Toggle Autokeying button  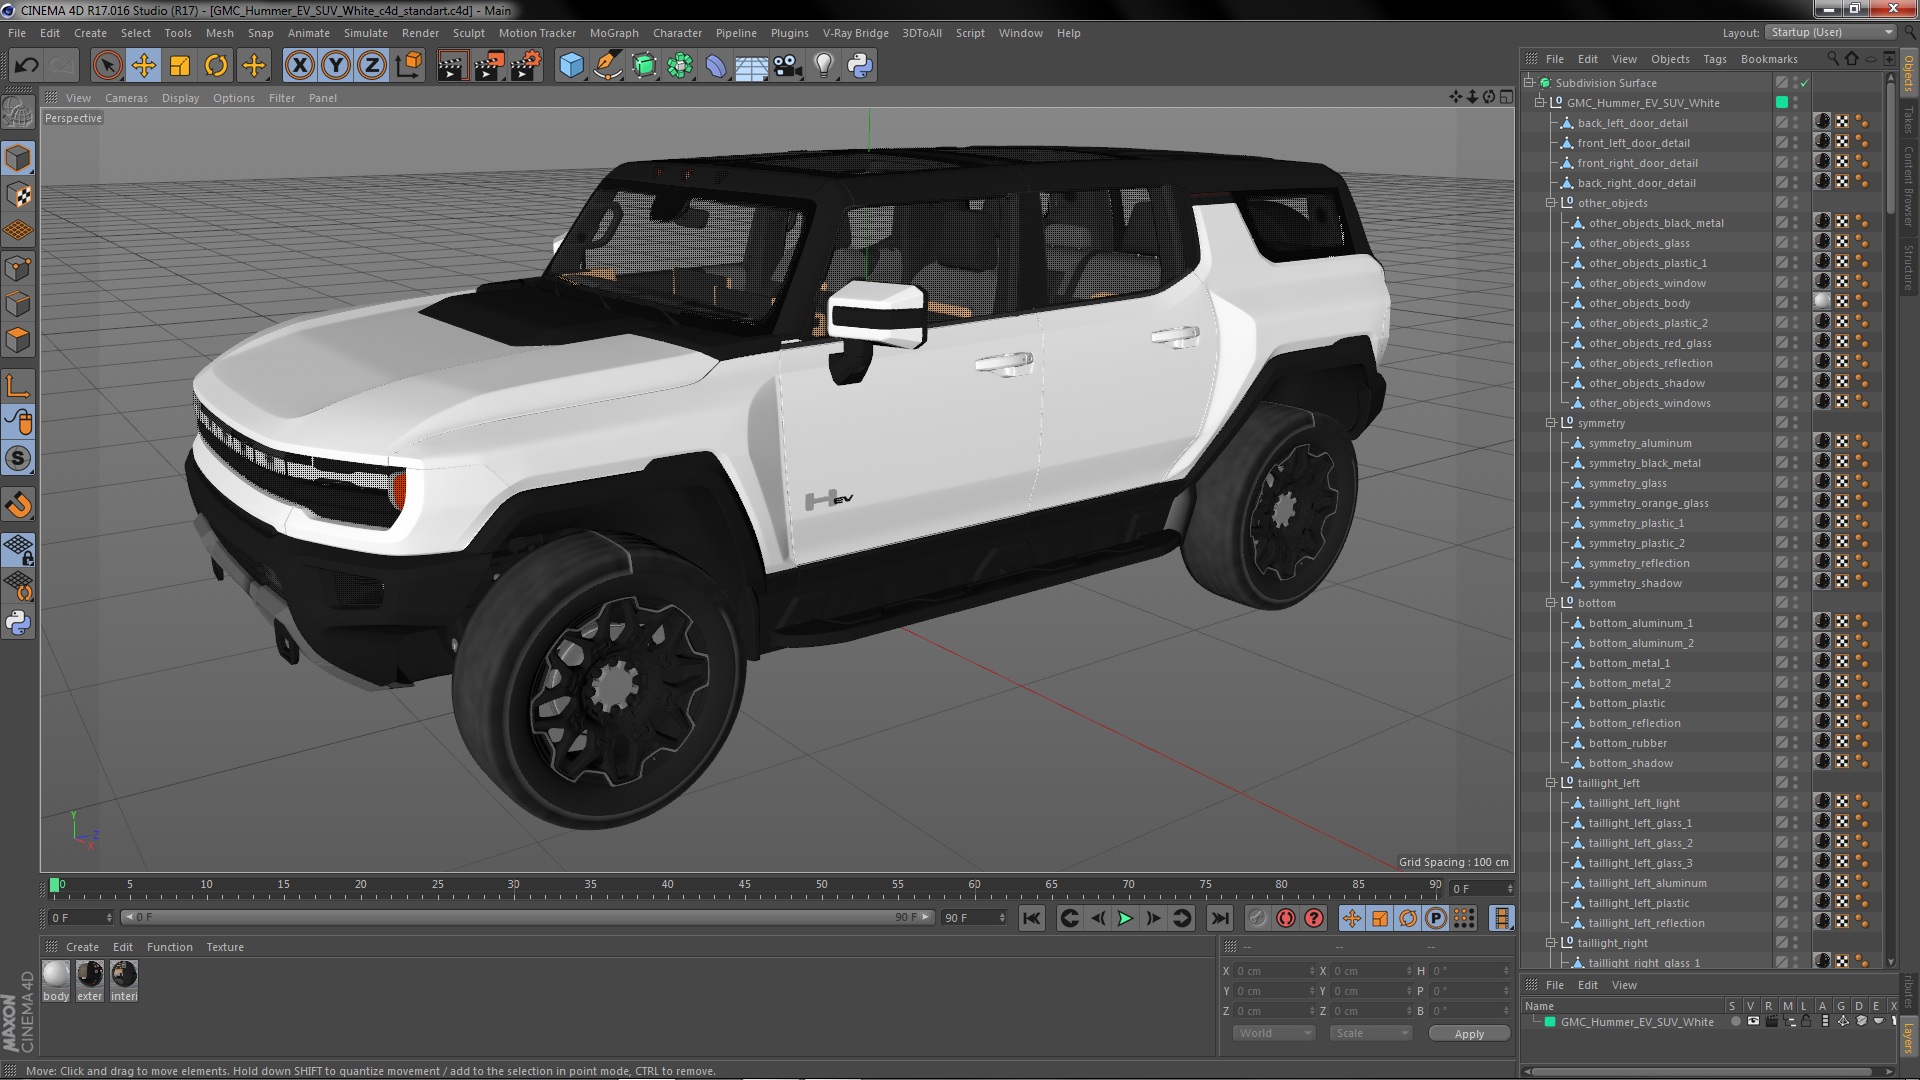pos(1286,918)
